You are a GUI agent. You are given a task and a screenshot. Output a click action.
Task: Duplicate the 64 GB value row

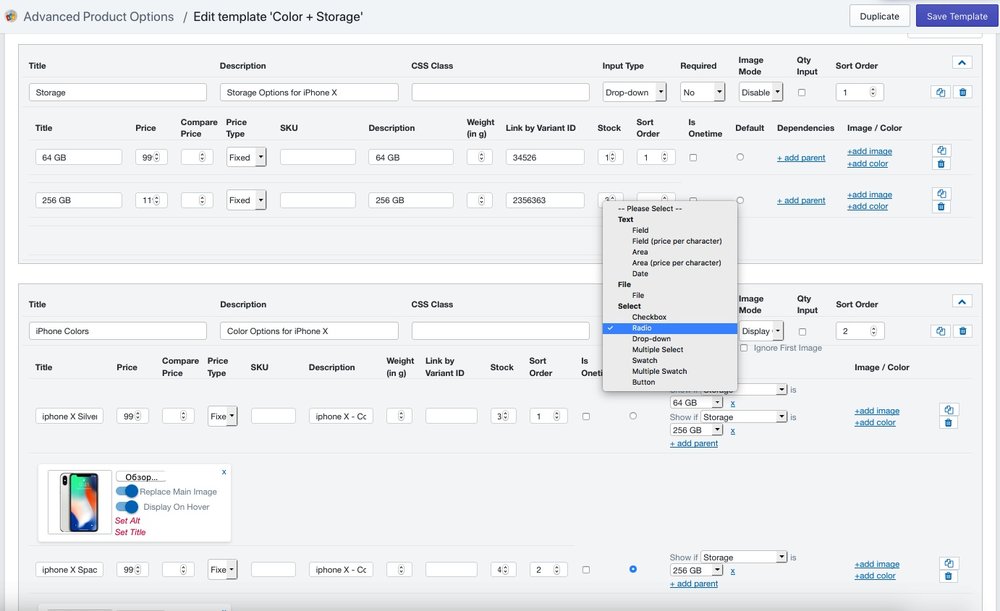941,151
